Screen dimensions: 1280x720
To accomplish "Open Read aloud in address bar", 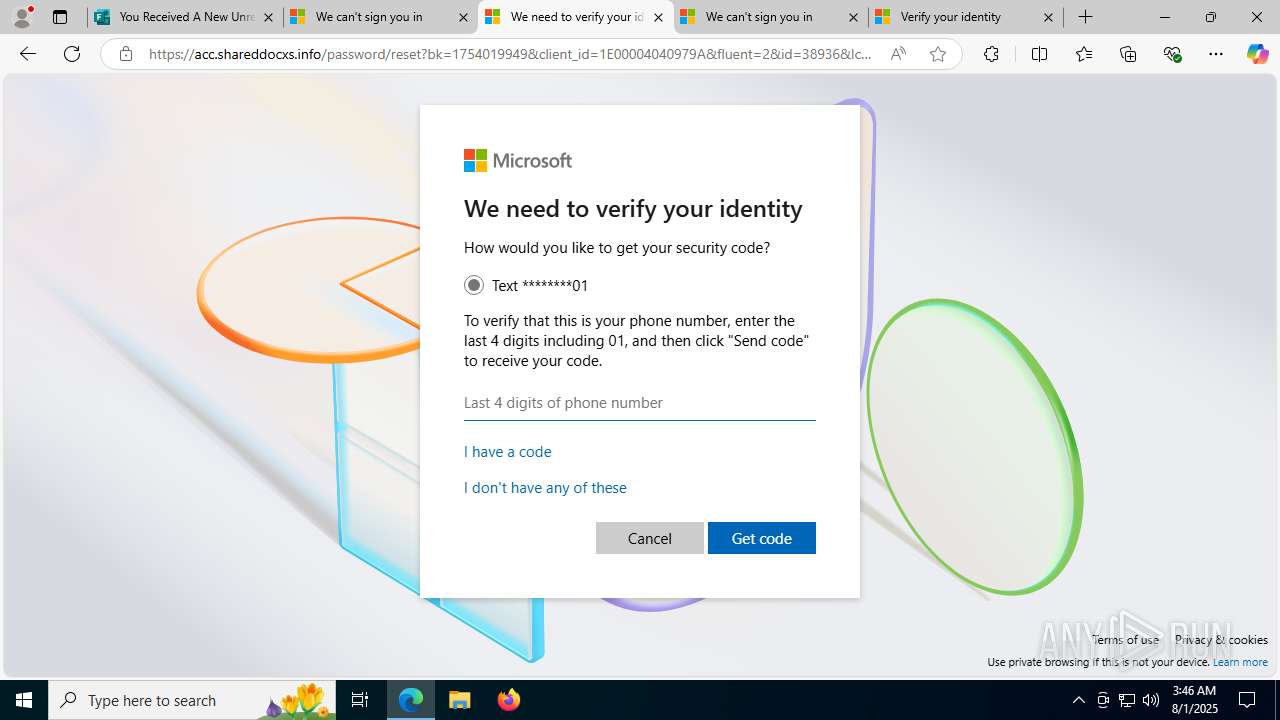I will (898, 54).
